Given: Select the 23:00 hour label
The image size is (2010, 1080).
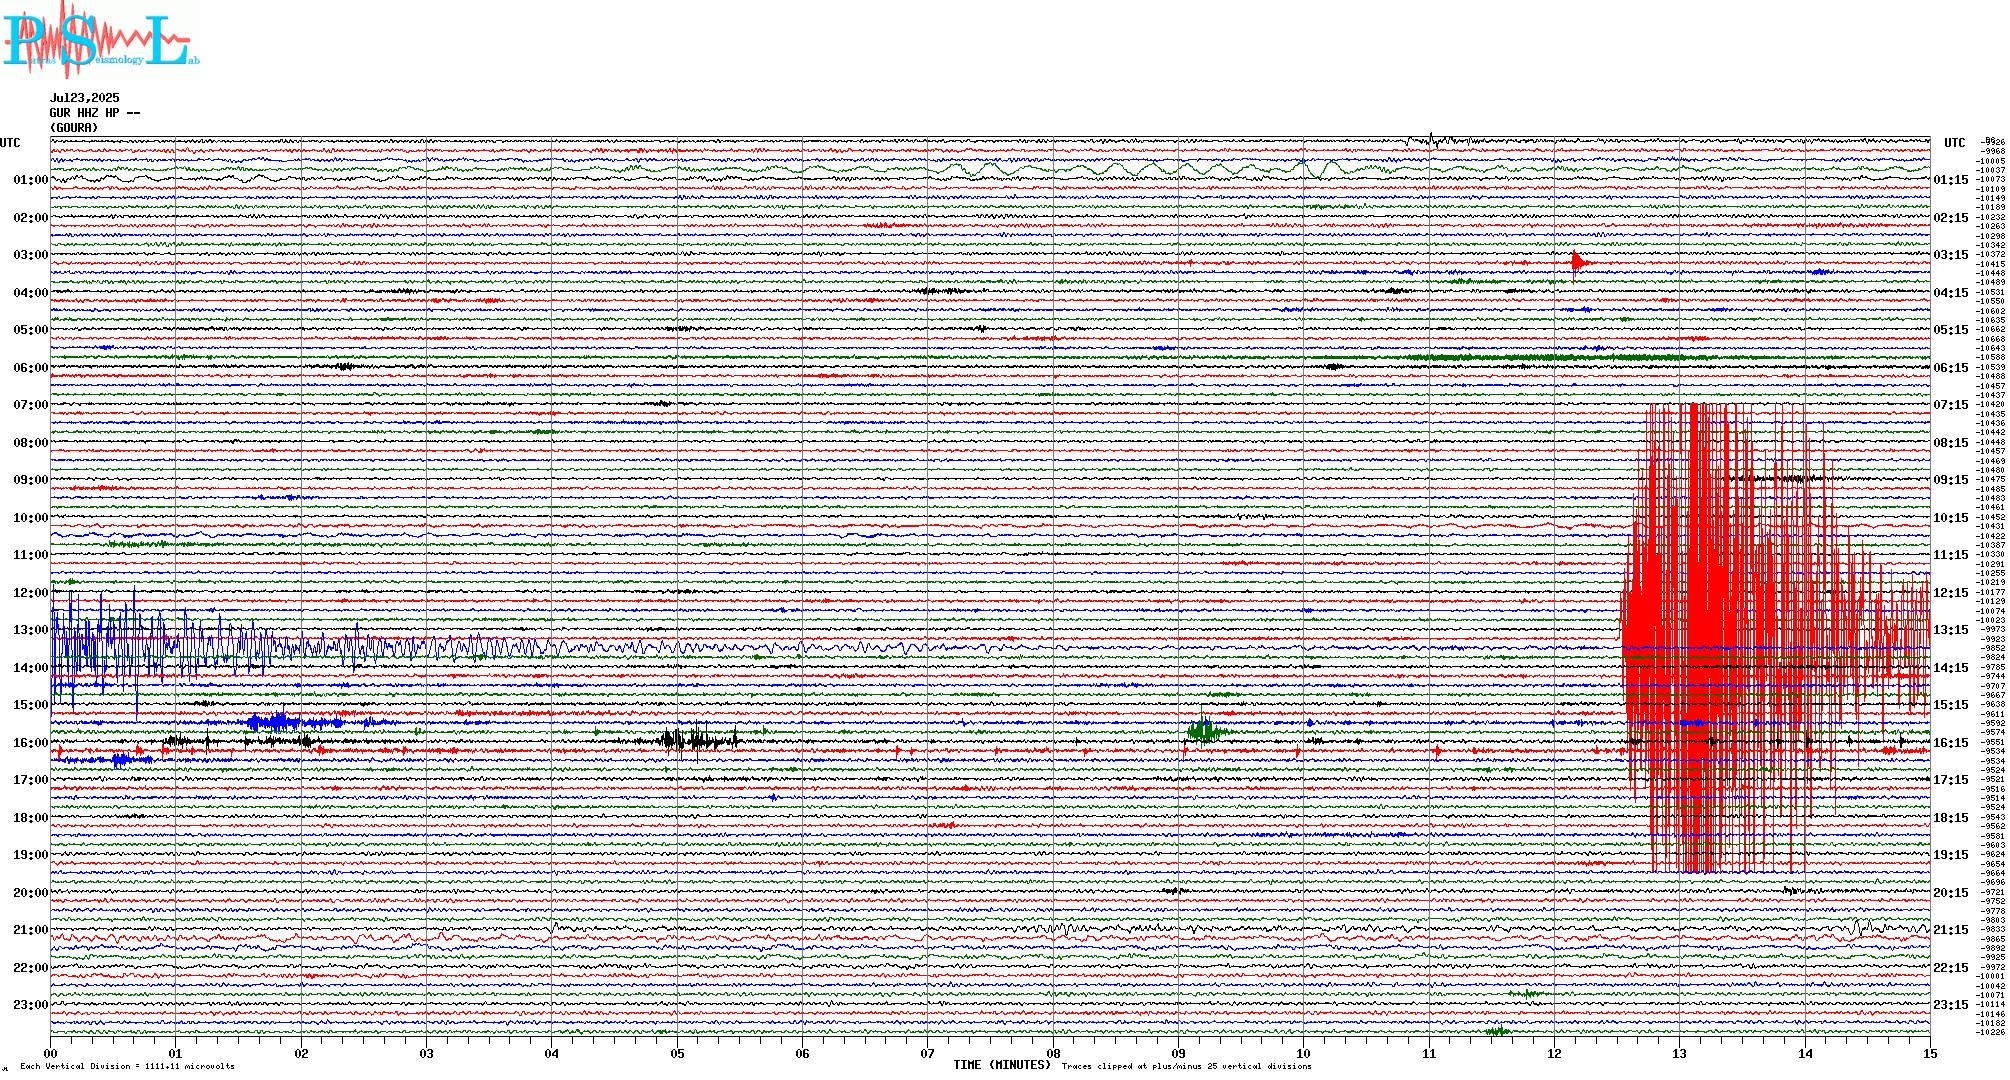Looking at the screenshot, I should 30,1005.
